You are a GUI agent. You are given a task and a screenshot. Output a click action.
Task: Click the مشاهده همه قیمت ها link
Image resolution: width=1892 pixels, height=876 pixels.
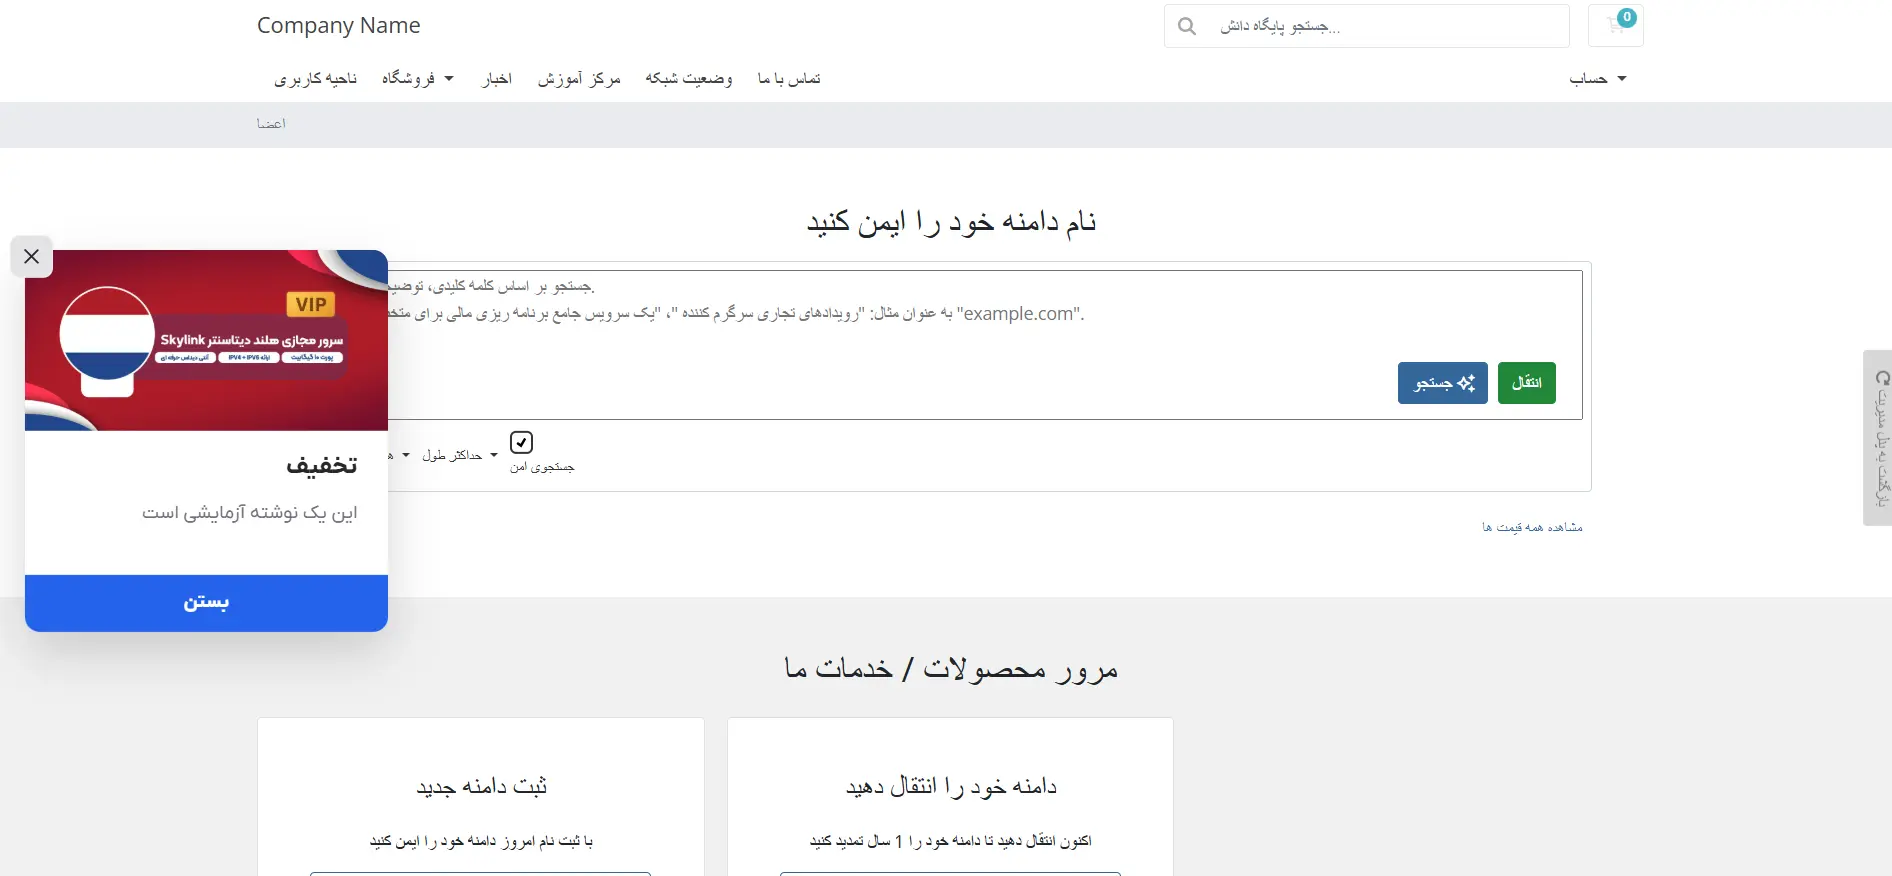(x=1532, y=527)
